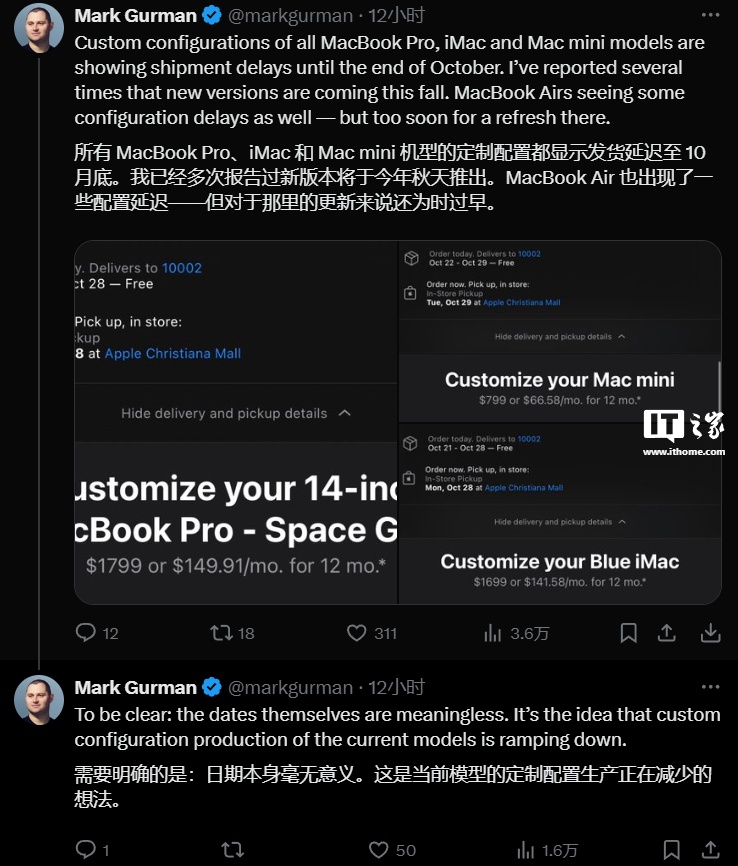Open more options on second tweet
The height and width of the screenshot is (866, 738).
[710, 687]
